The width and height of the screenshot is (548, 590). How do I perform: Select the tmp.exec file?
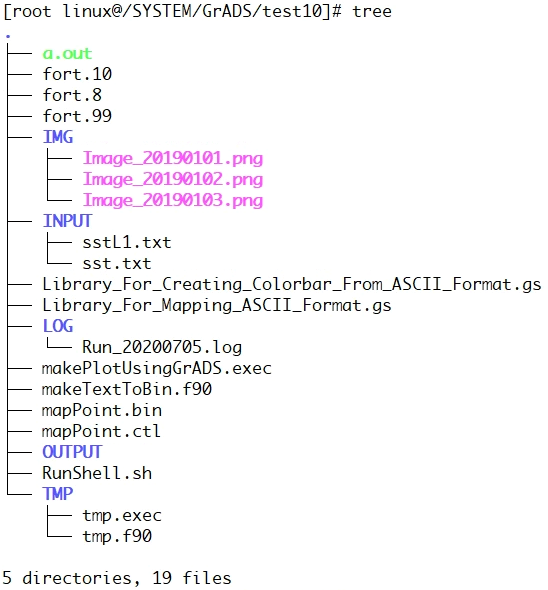[x=122, y=515]
